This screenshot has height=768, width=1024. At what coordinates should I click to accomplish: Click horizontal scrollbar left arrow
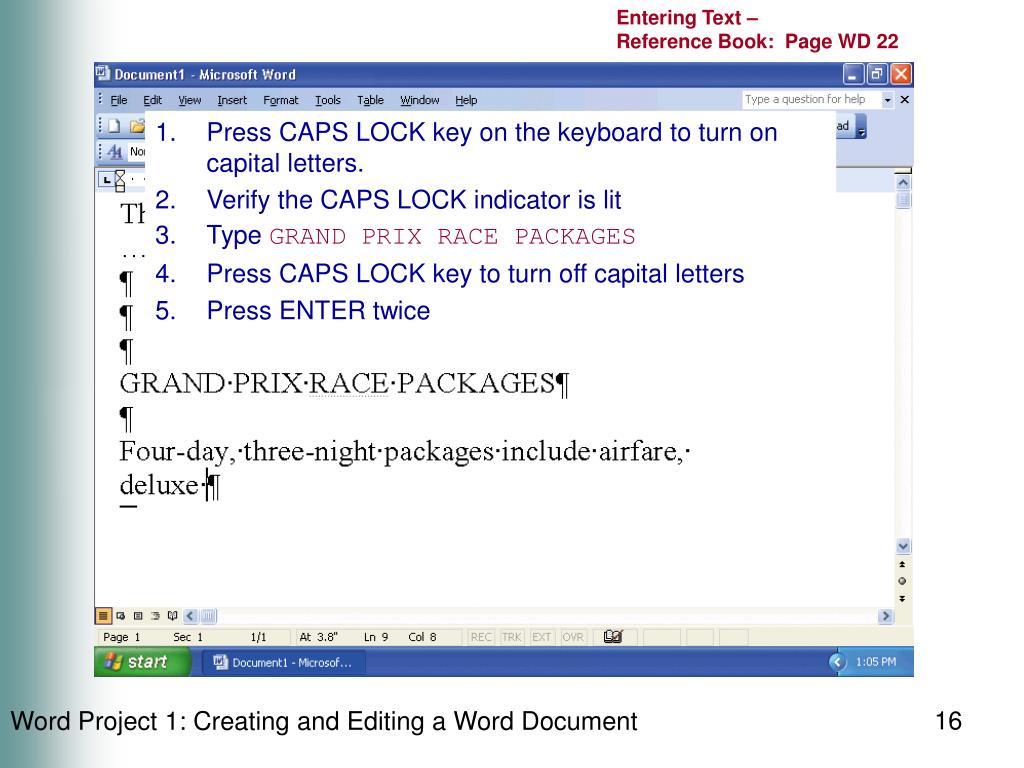pyautogui.click(x=190, y=616)
